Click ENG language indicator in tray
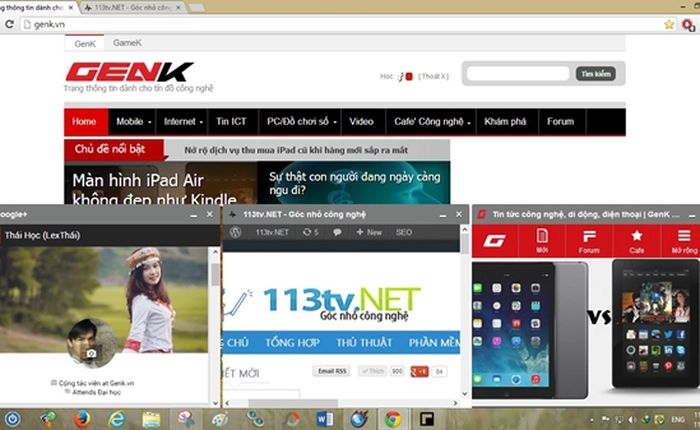This screenshot has width=700, height=430. coord(678,420)
